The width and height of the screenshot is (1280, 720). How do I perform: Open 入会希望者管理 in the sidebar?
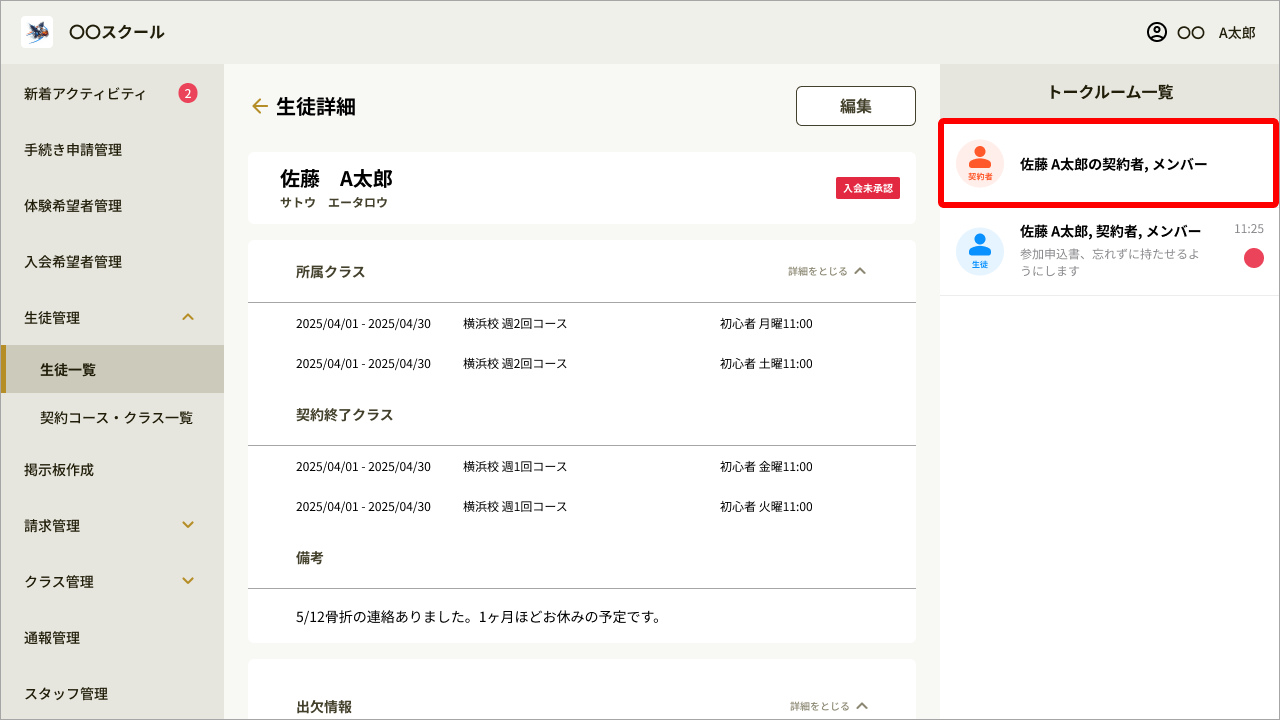click(x=112, y=262)
